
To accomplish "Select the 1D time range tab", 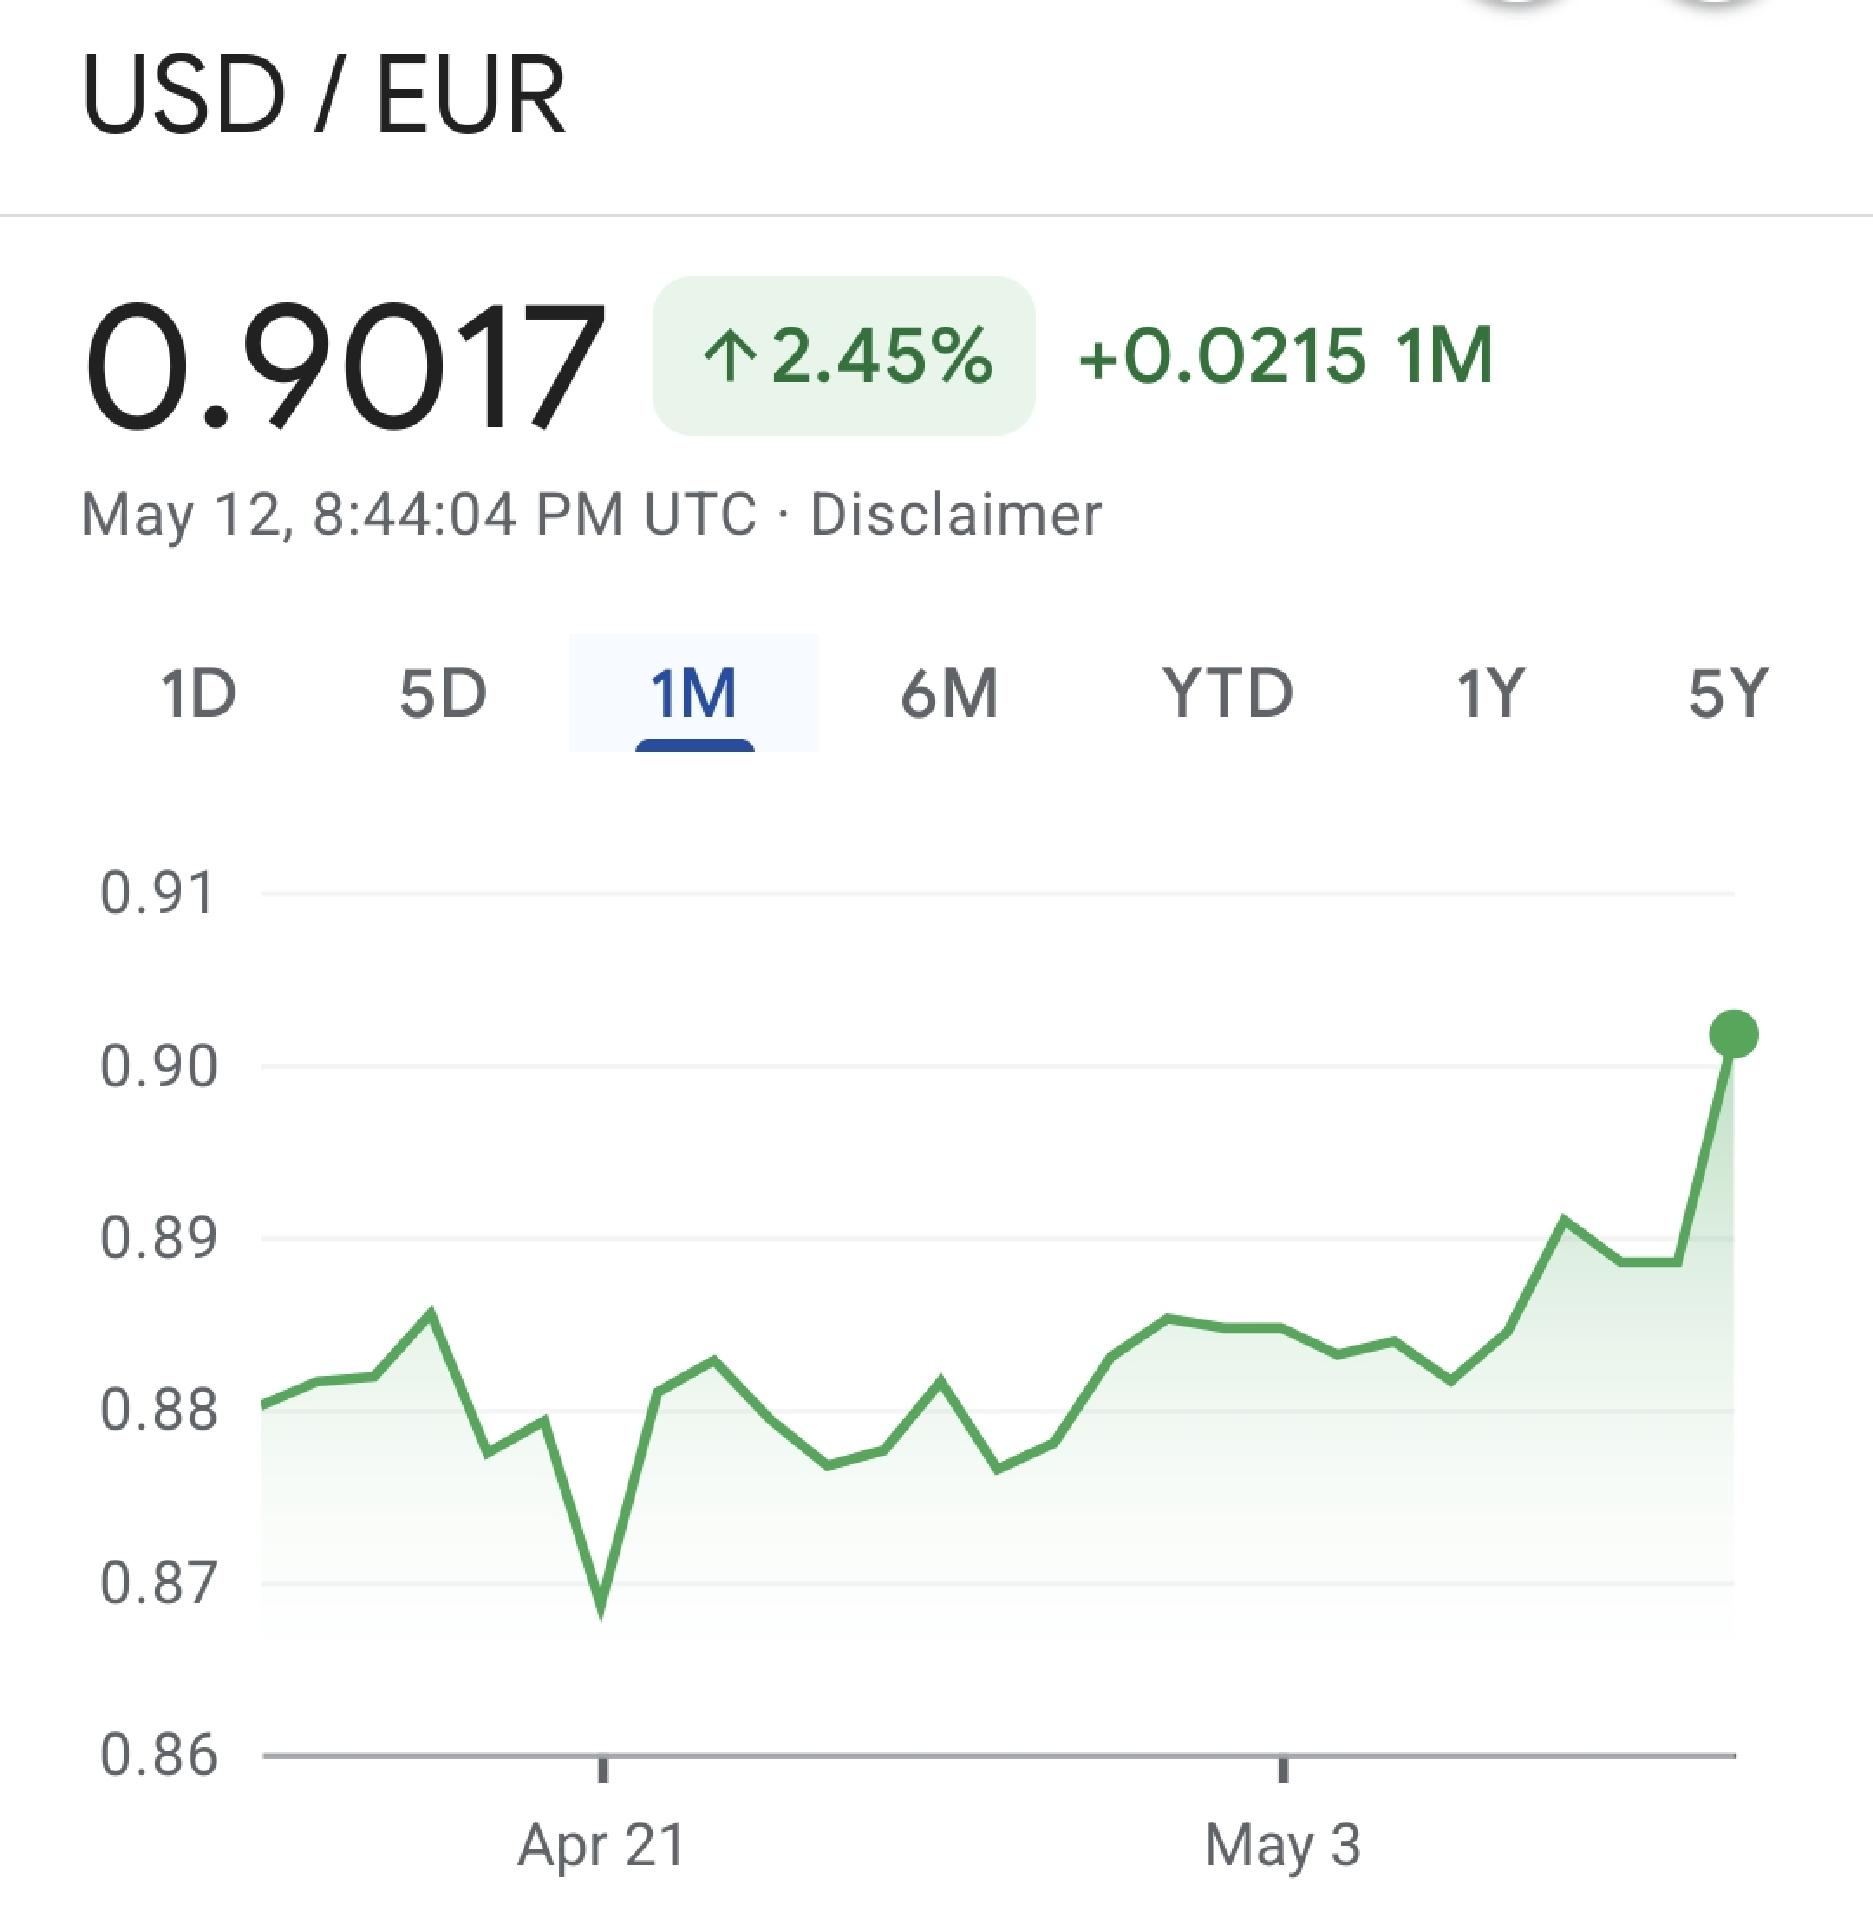I will click(x=199, y=693).
